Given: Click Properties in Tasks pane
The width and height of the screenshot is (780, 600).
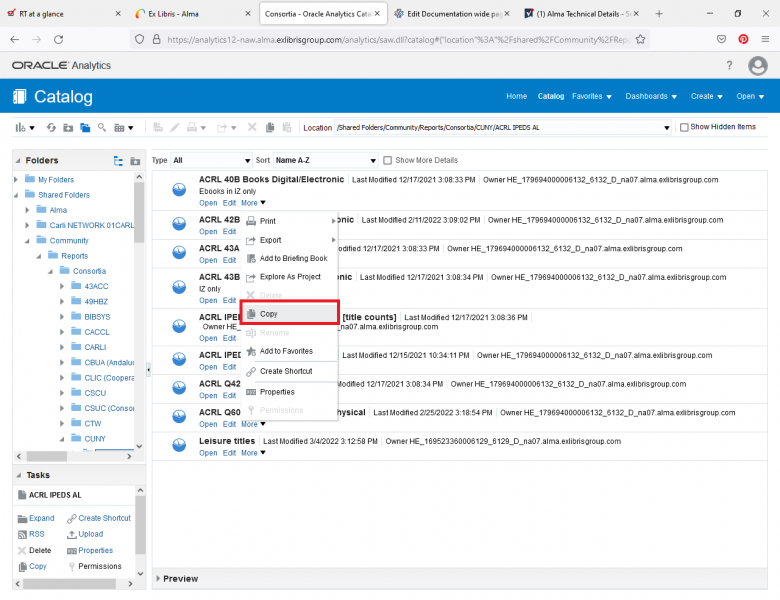Looking at the screenshot, I should click(x=90, y=550).
